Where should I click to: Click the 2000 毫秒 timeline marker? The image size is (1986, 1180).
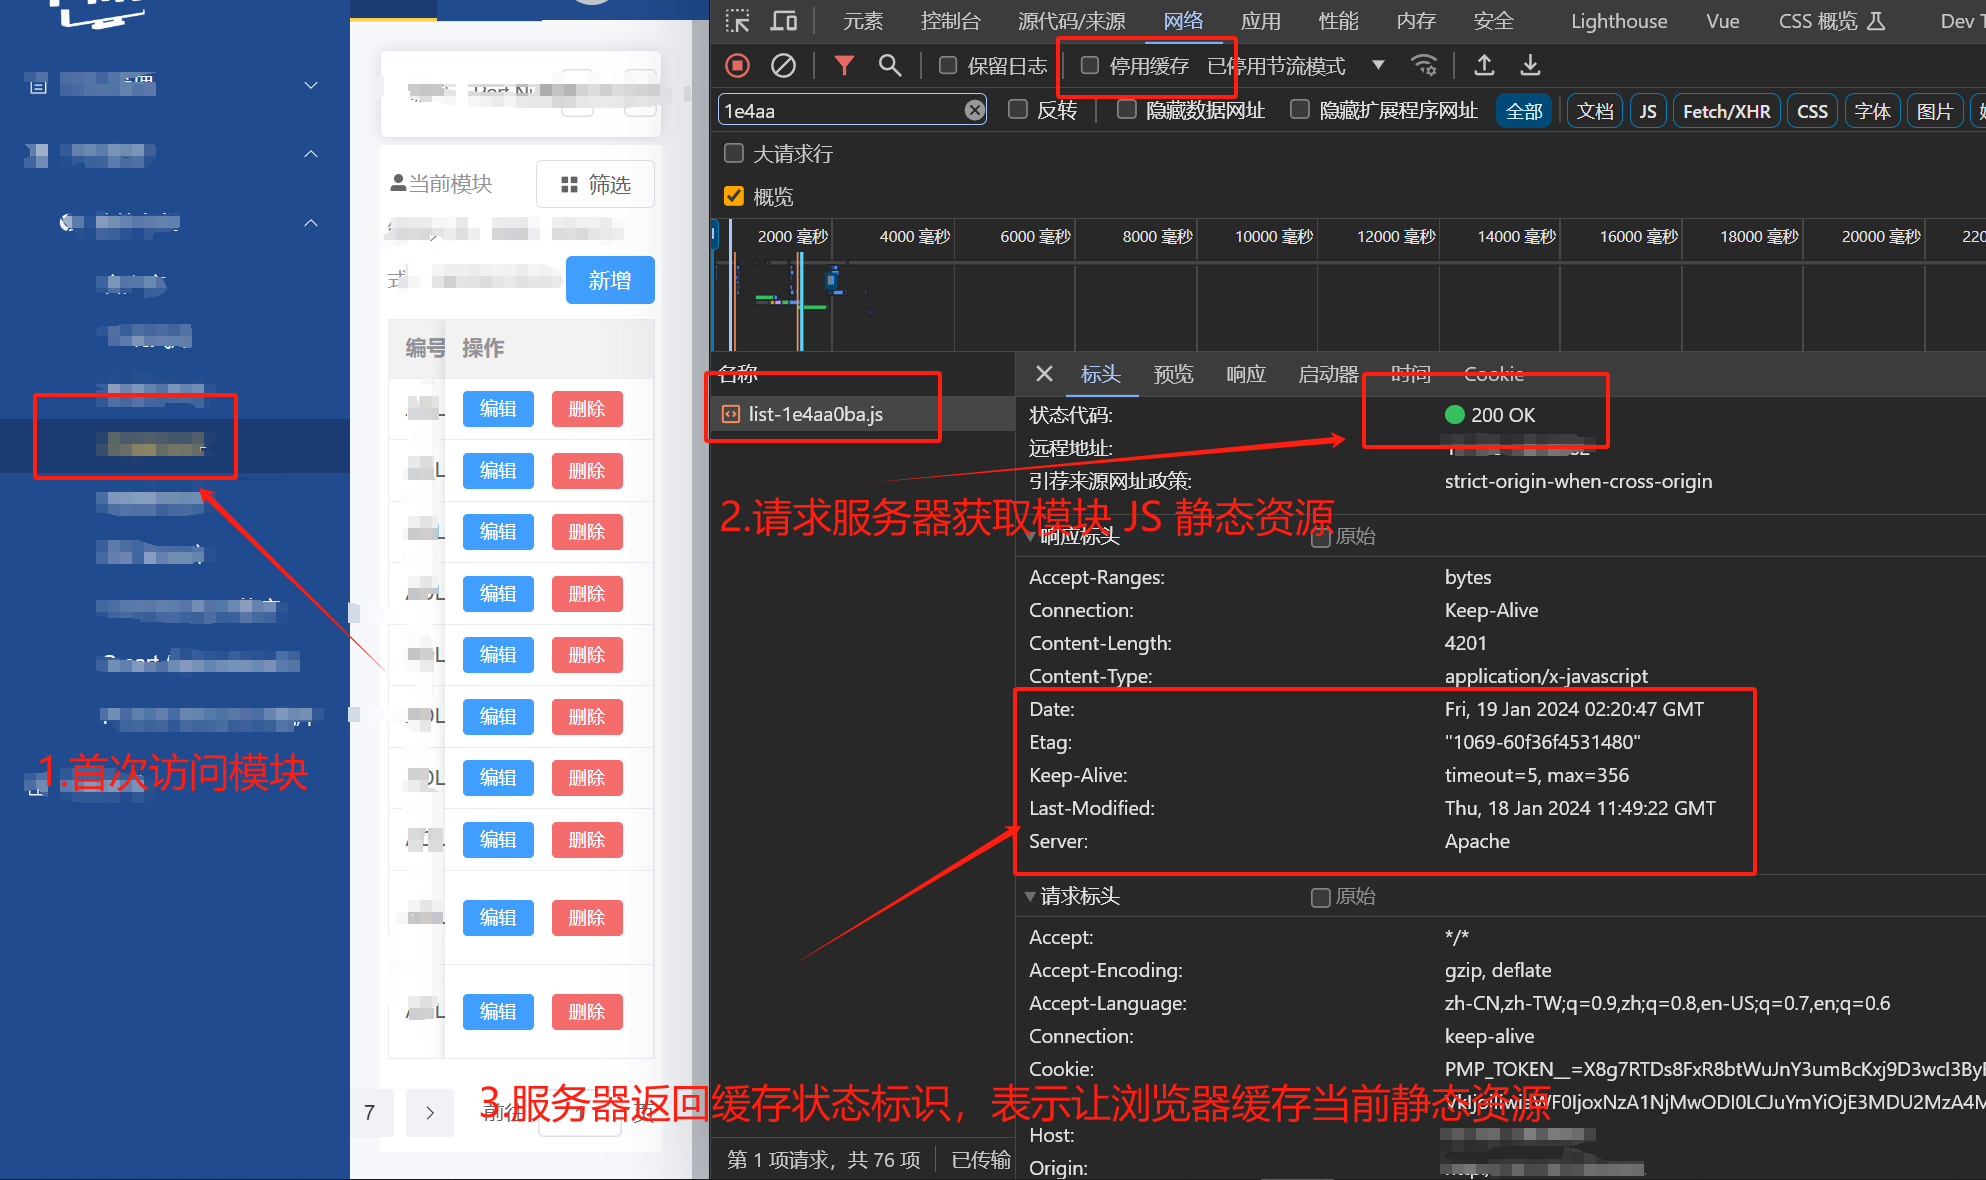click(x=792, y=237)
